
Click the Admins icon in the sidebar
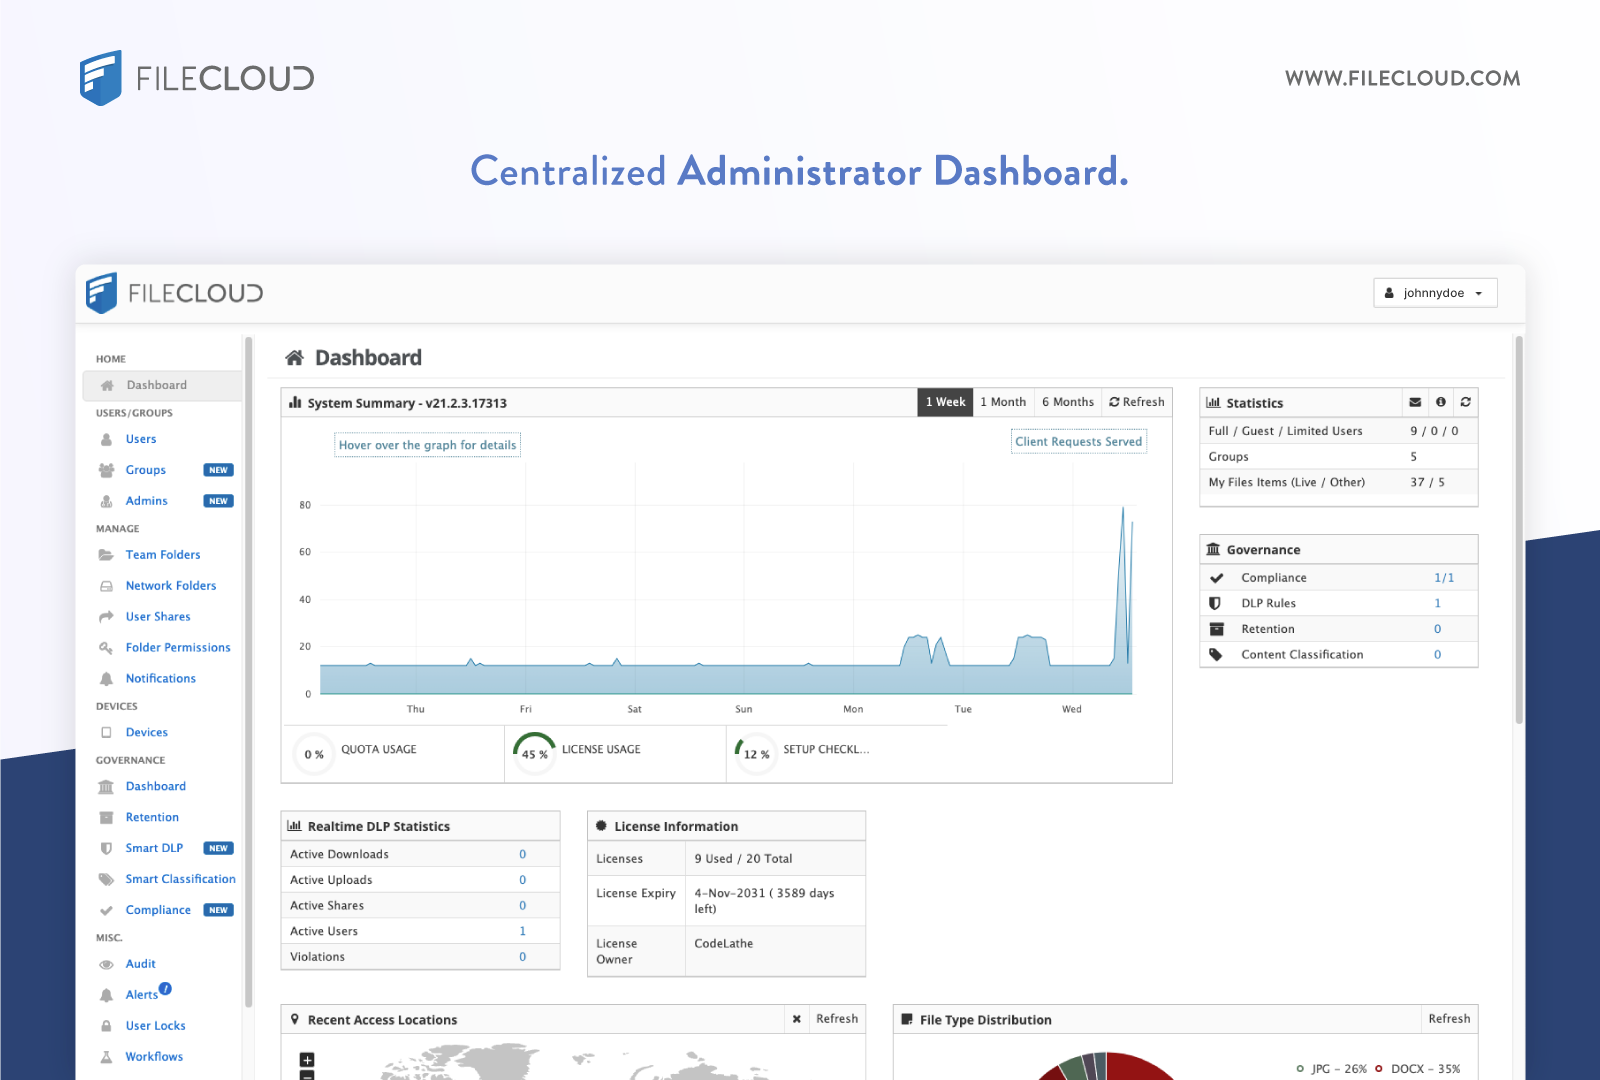pos(106,501)
